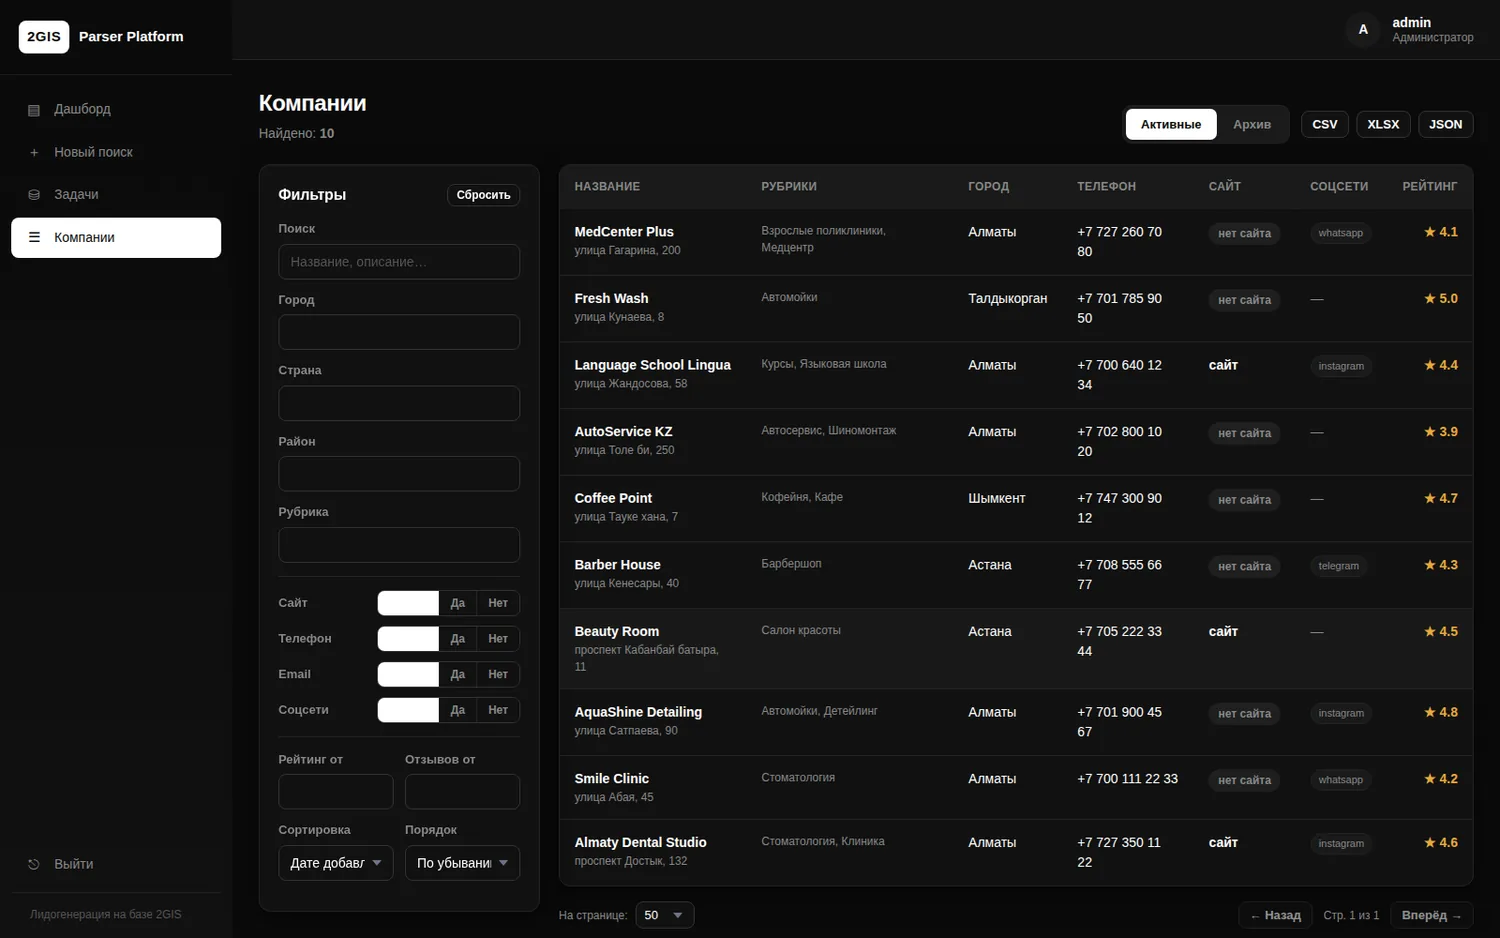Click the РЕЙТИНГ column header
This screenshot has width=1500, height=938.
[1430, 187]
